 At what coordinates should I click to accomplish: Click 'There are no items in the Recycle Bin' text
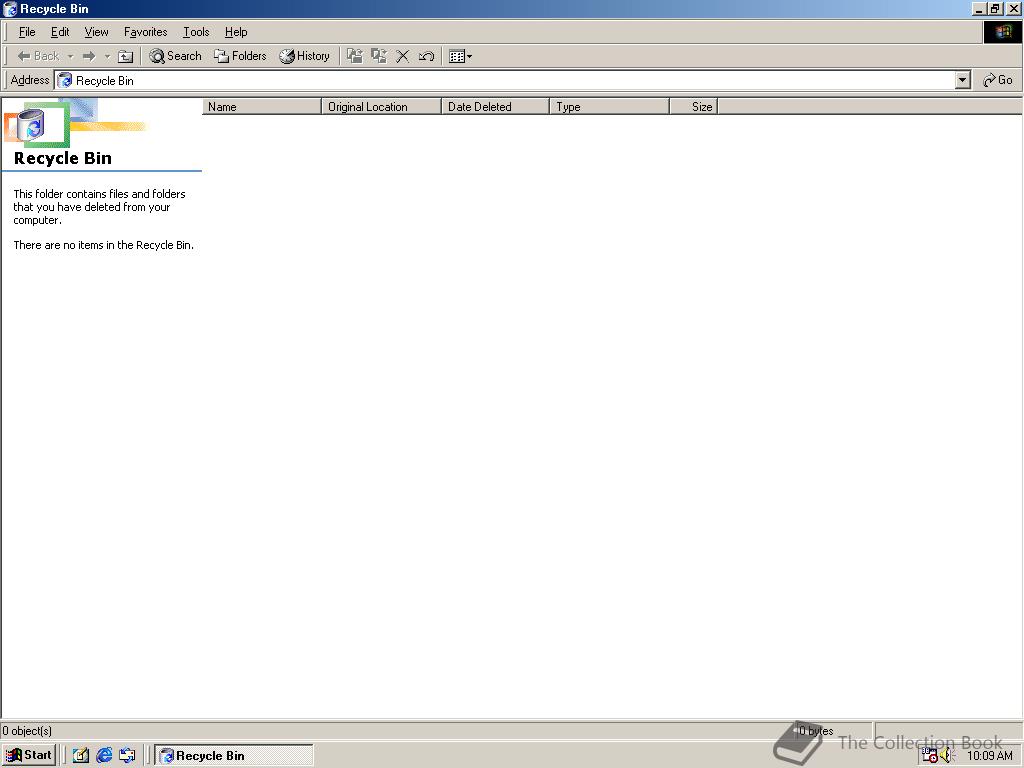pos(104,245)
